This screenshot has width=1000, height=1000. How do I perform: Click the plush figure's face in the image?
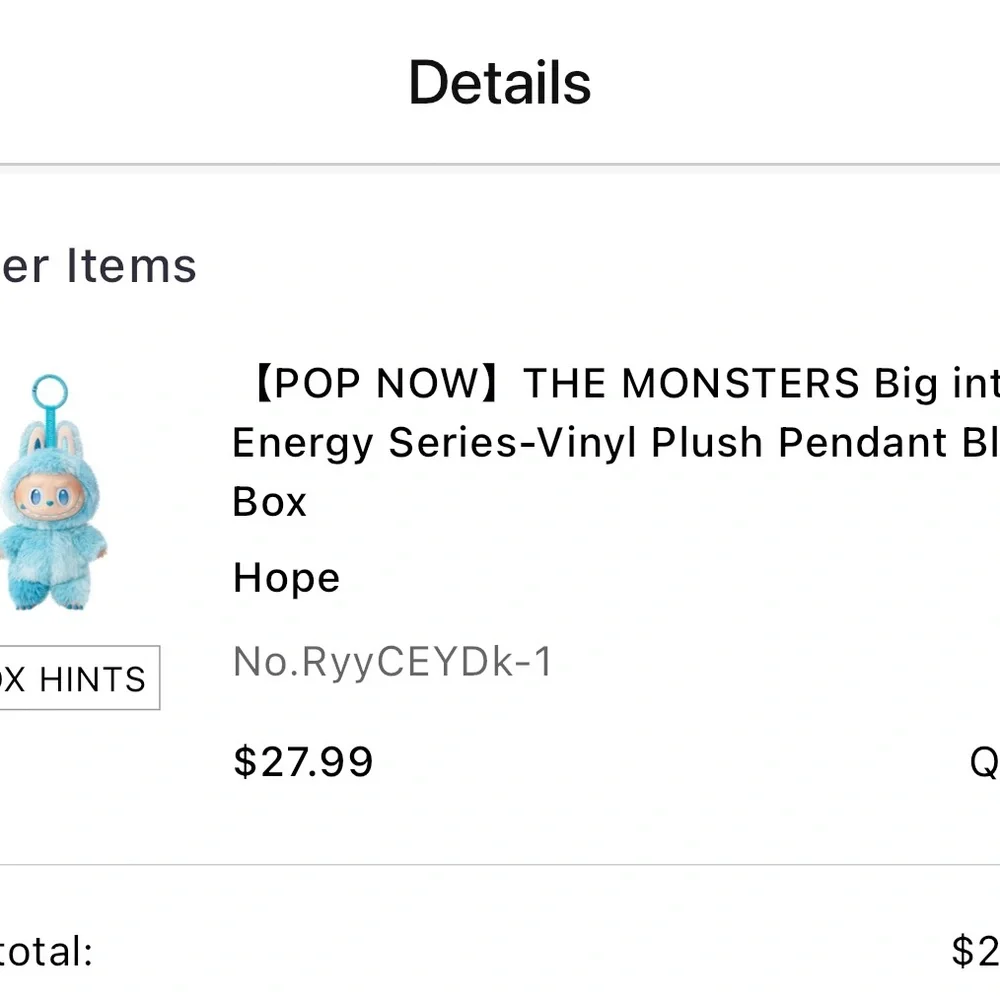pyautogui.click(x=50, y=492)
